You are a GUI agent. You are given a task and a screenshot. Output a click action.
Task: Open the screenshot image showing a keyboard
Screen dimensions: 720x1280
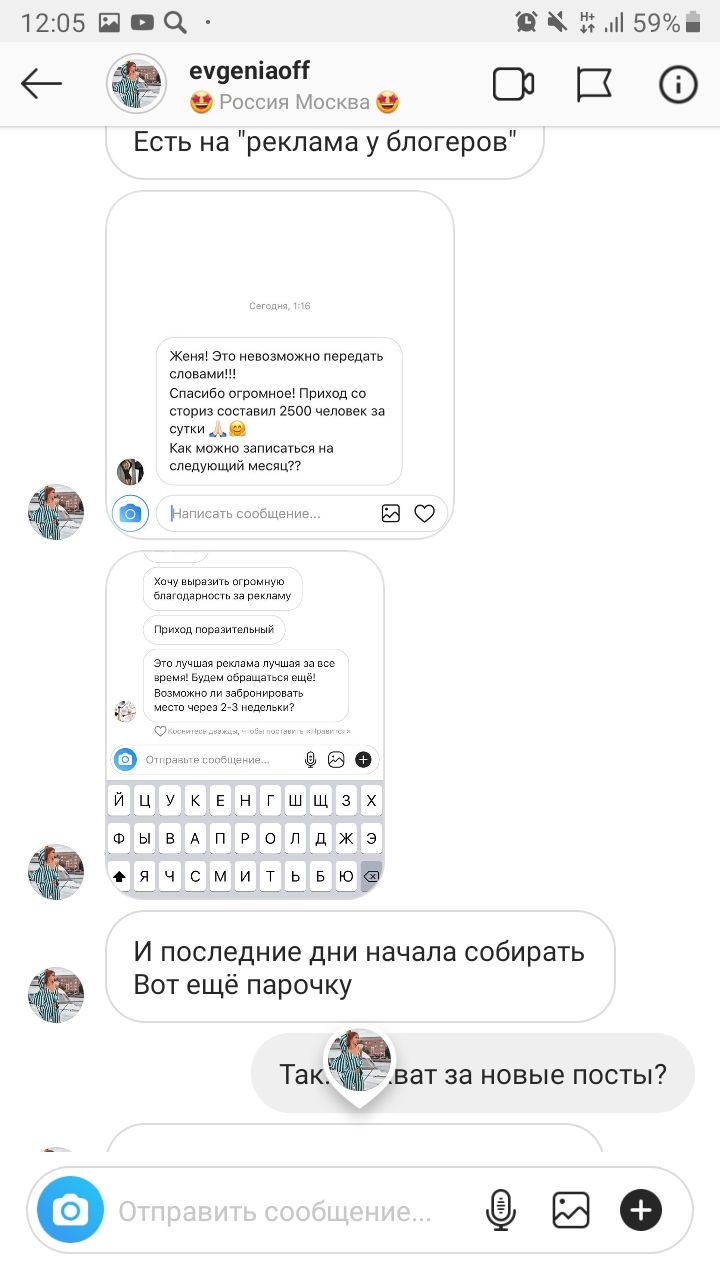pyautogui.click(x=245, y=724)
